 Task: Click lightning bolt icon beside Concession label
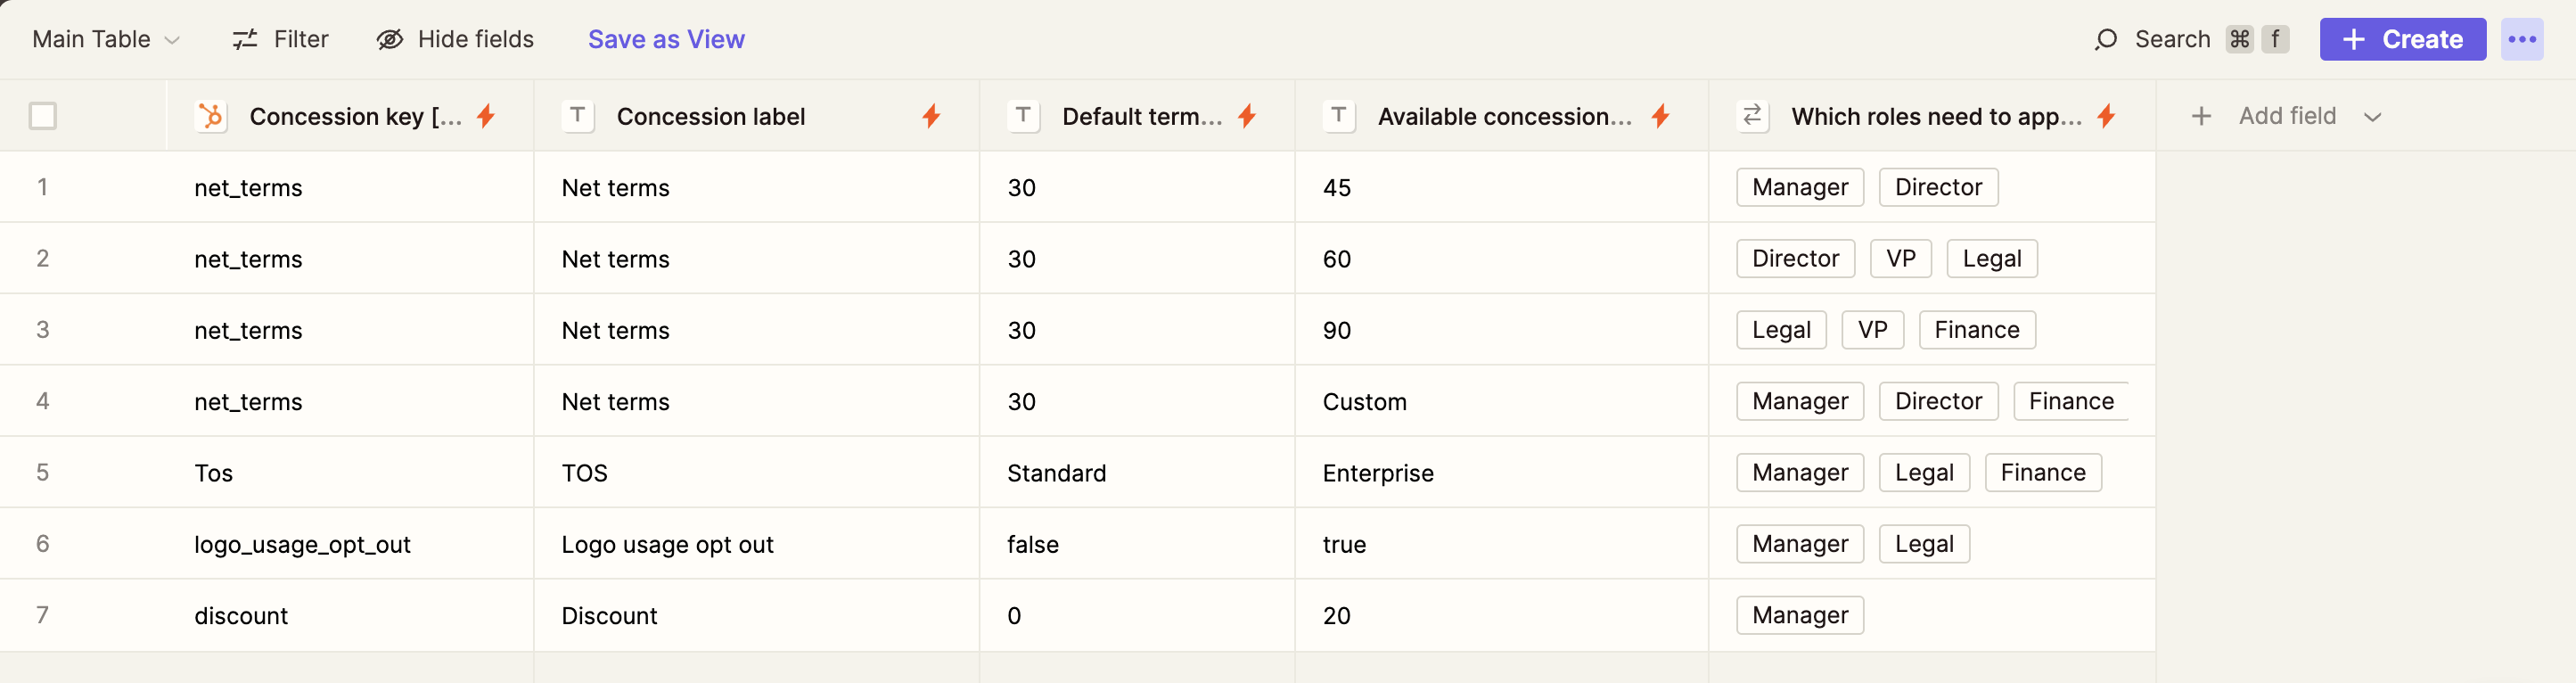click(x=931, y=116)
